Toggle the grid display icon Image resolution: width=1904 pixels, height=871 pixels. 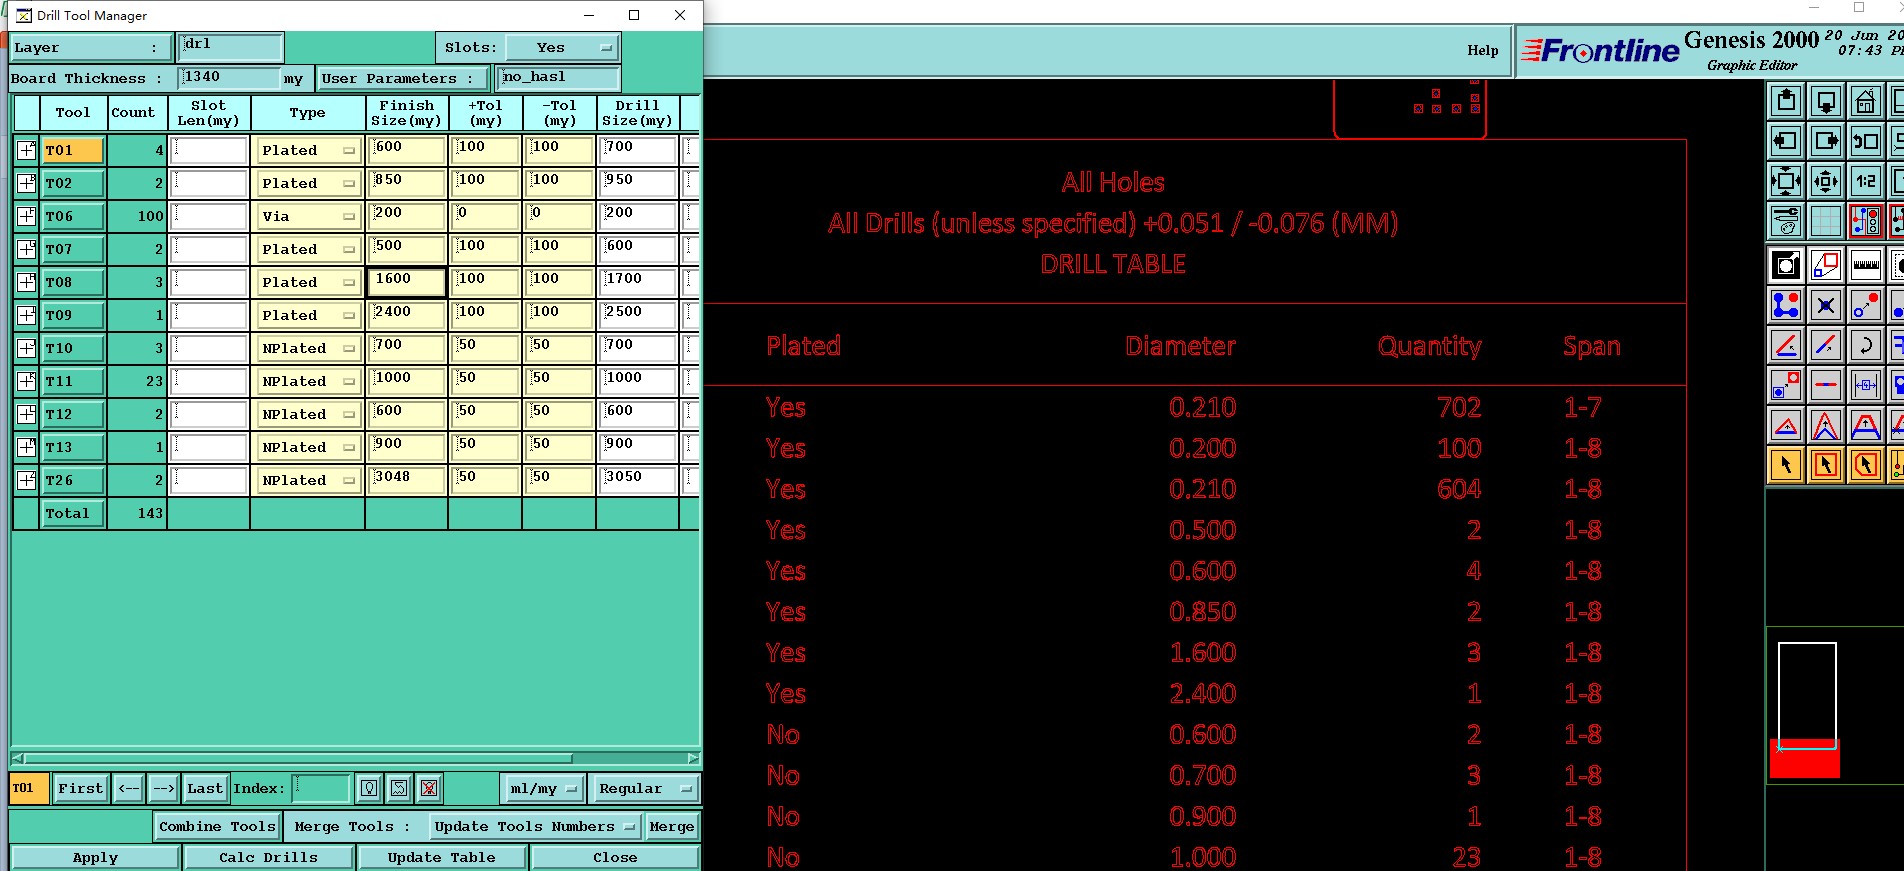click(1826, 221)
